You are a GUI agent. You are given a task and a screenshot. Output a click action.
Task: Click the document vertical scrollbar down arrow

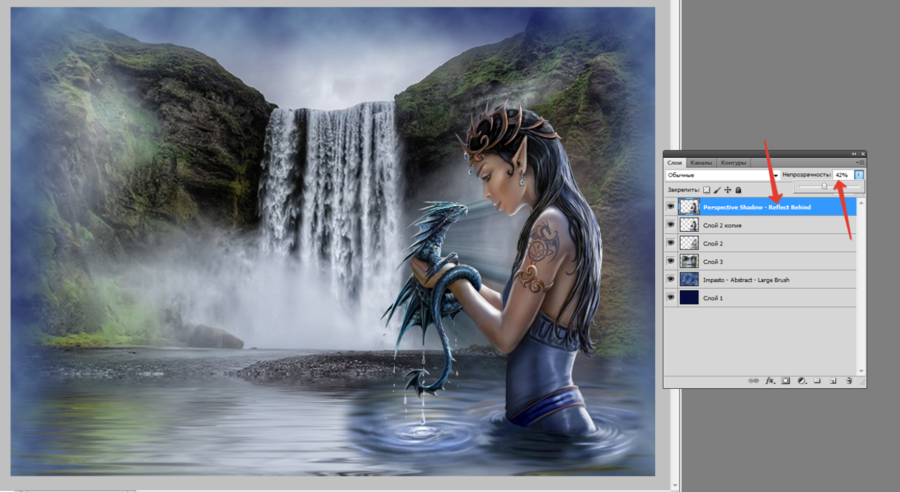pyautogui.click(x=675, y=487)
